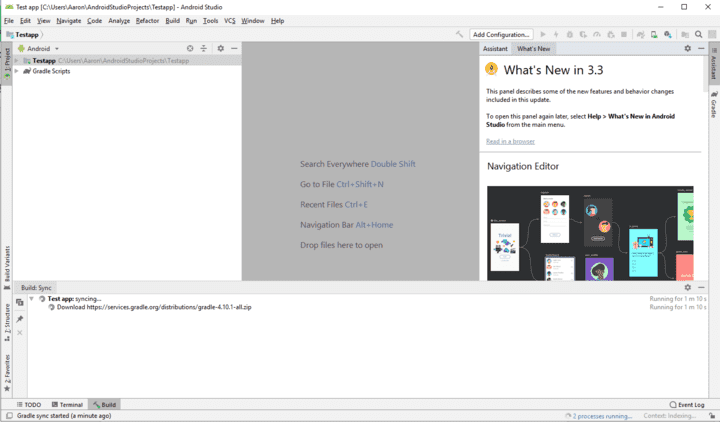Open Project panel gear settings
Image resolution: width=720 pixels, height=422 pixels.
pos(220,48)
